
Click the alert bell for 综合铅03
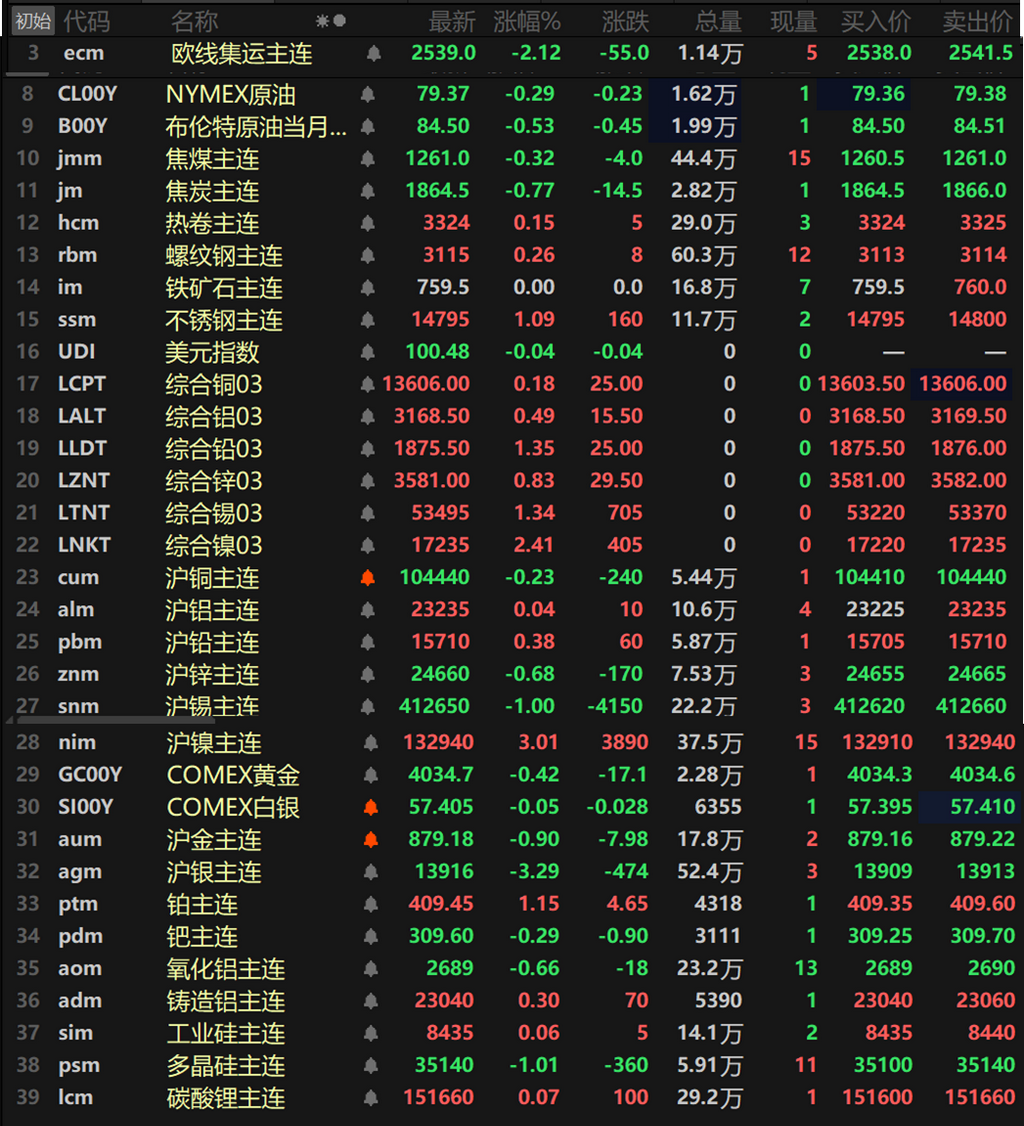[368, 448]
